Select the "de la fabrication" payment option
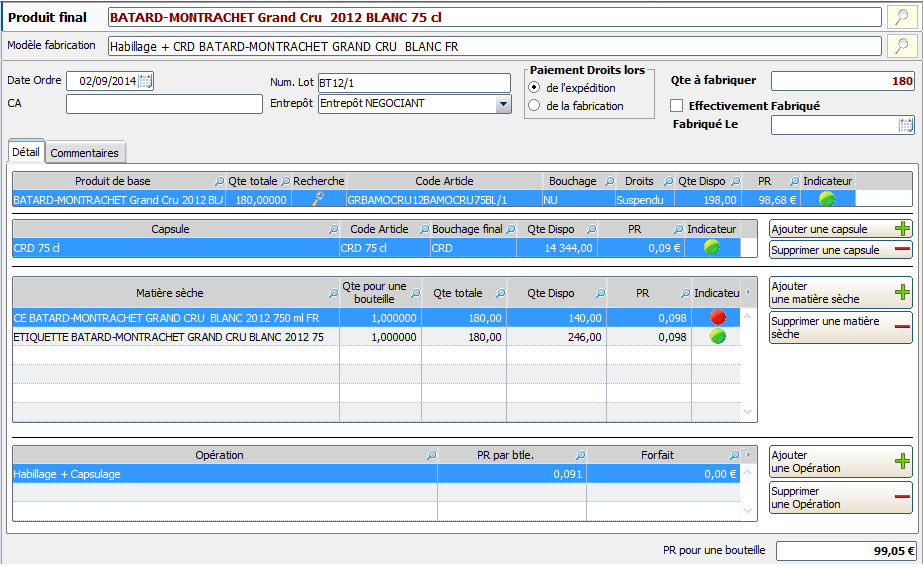The width and height of the screenshot is (923, 567). (534, 106)
